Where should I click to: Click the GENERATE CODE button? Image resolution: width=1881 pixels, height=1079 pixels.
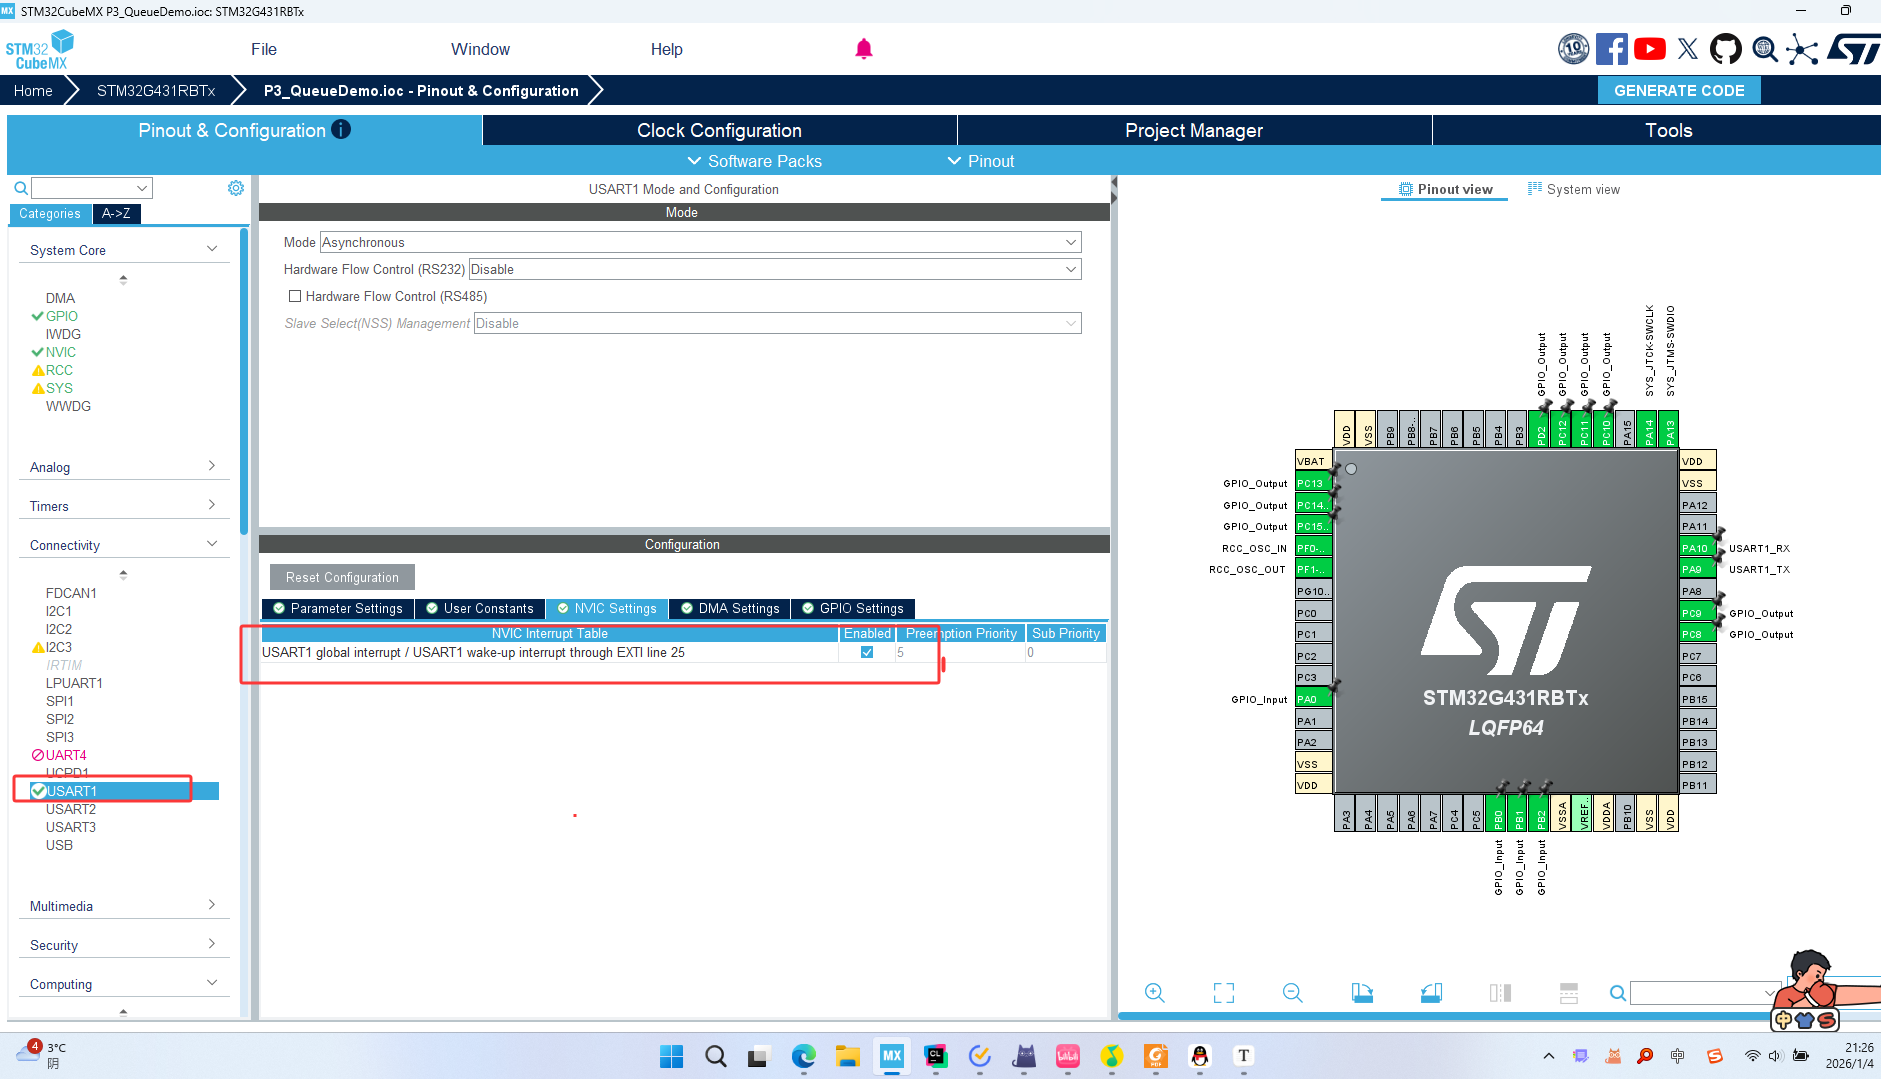[1679, 90]
